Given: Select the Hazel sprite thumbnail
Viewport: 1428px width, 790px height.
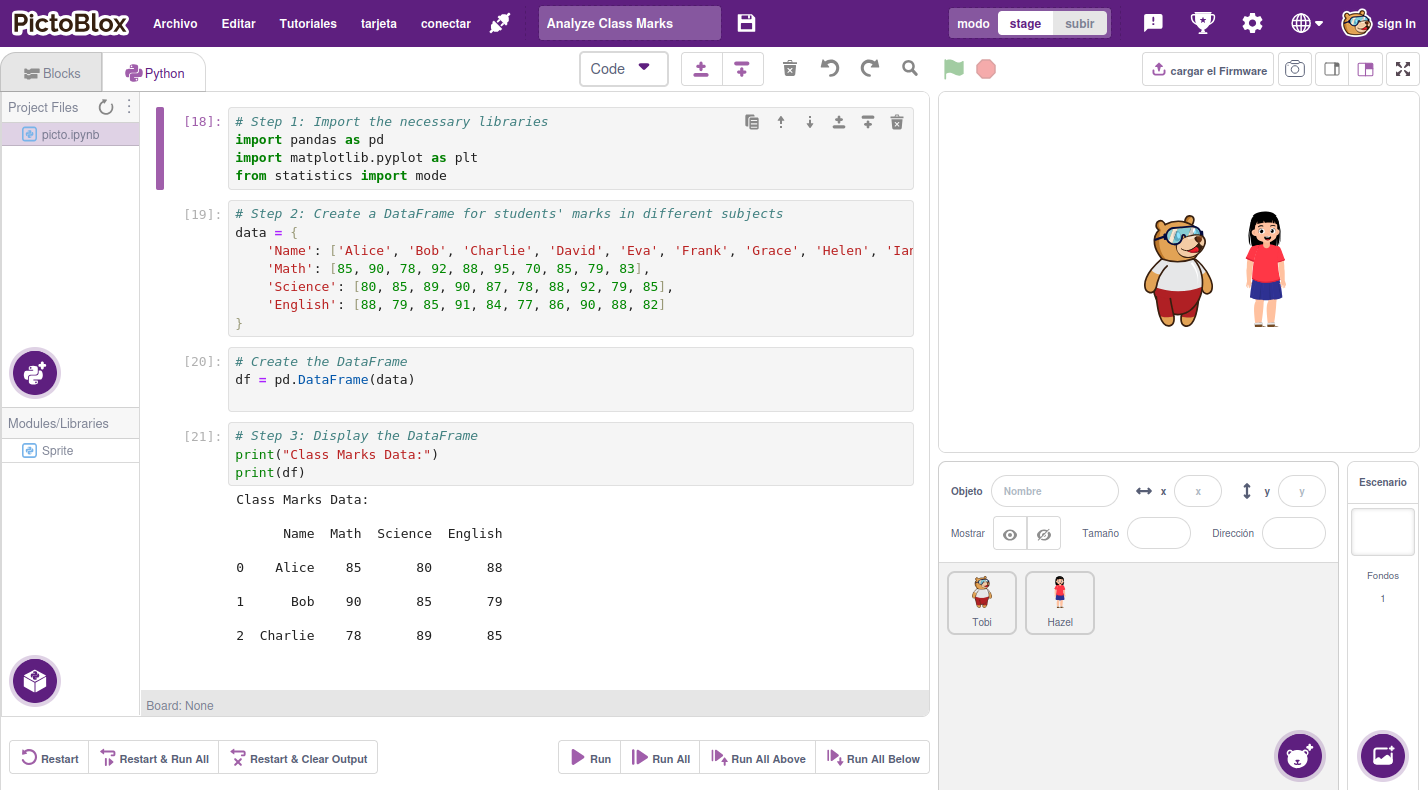Looking at the screenshot, I should (x=1059, y=602).
